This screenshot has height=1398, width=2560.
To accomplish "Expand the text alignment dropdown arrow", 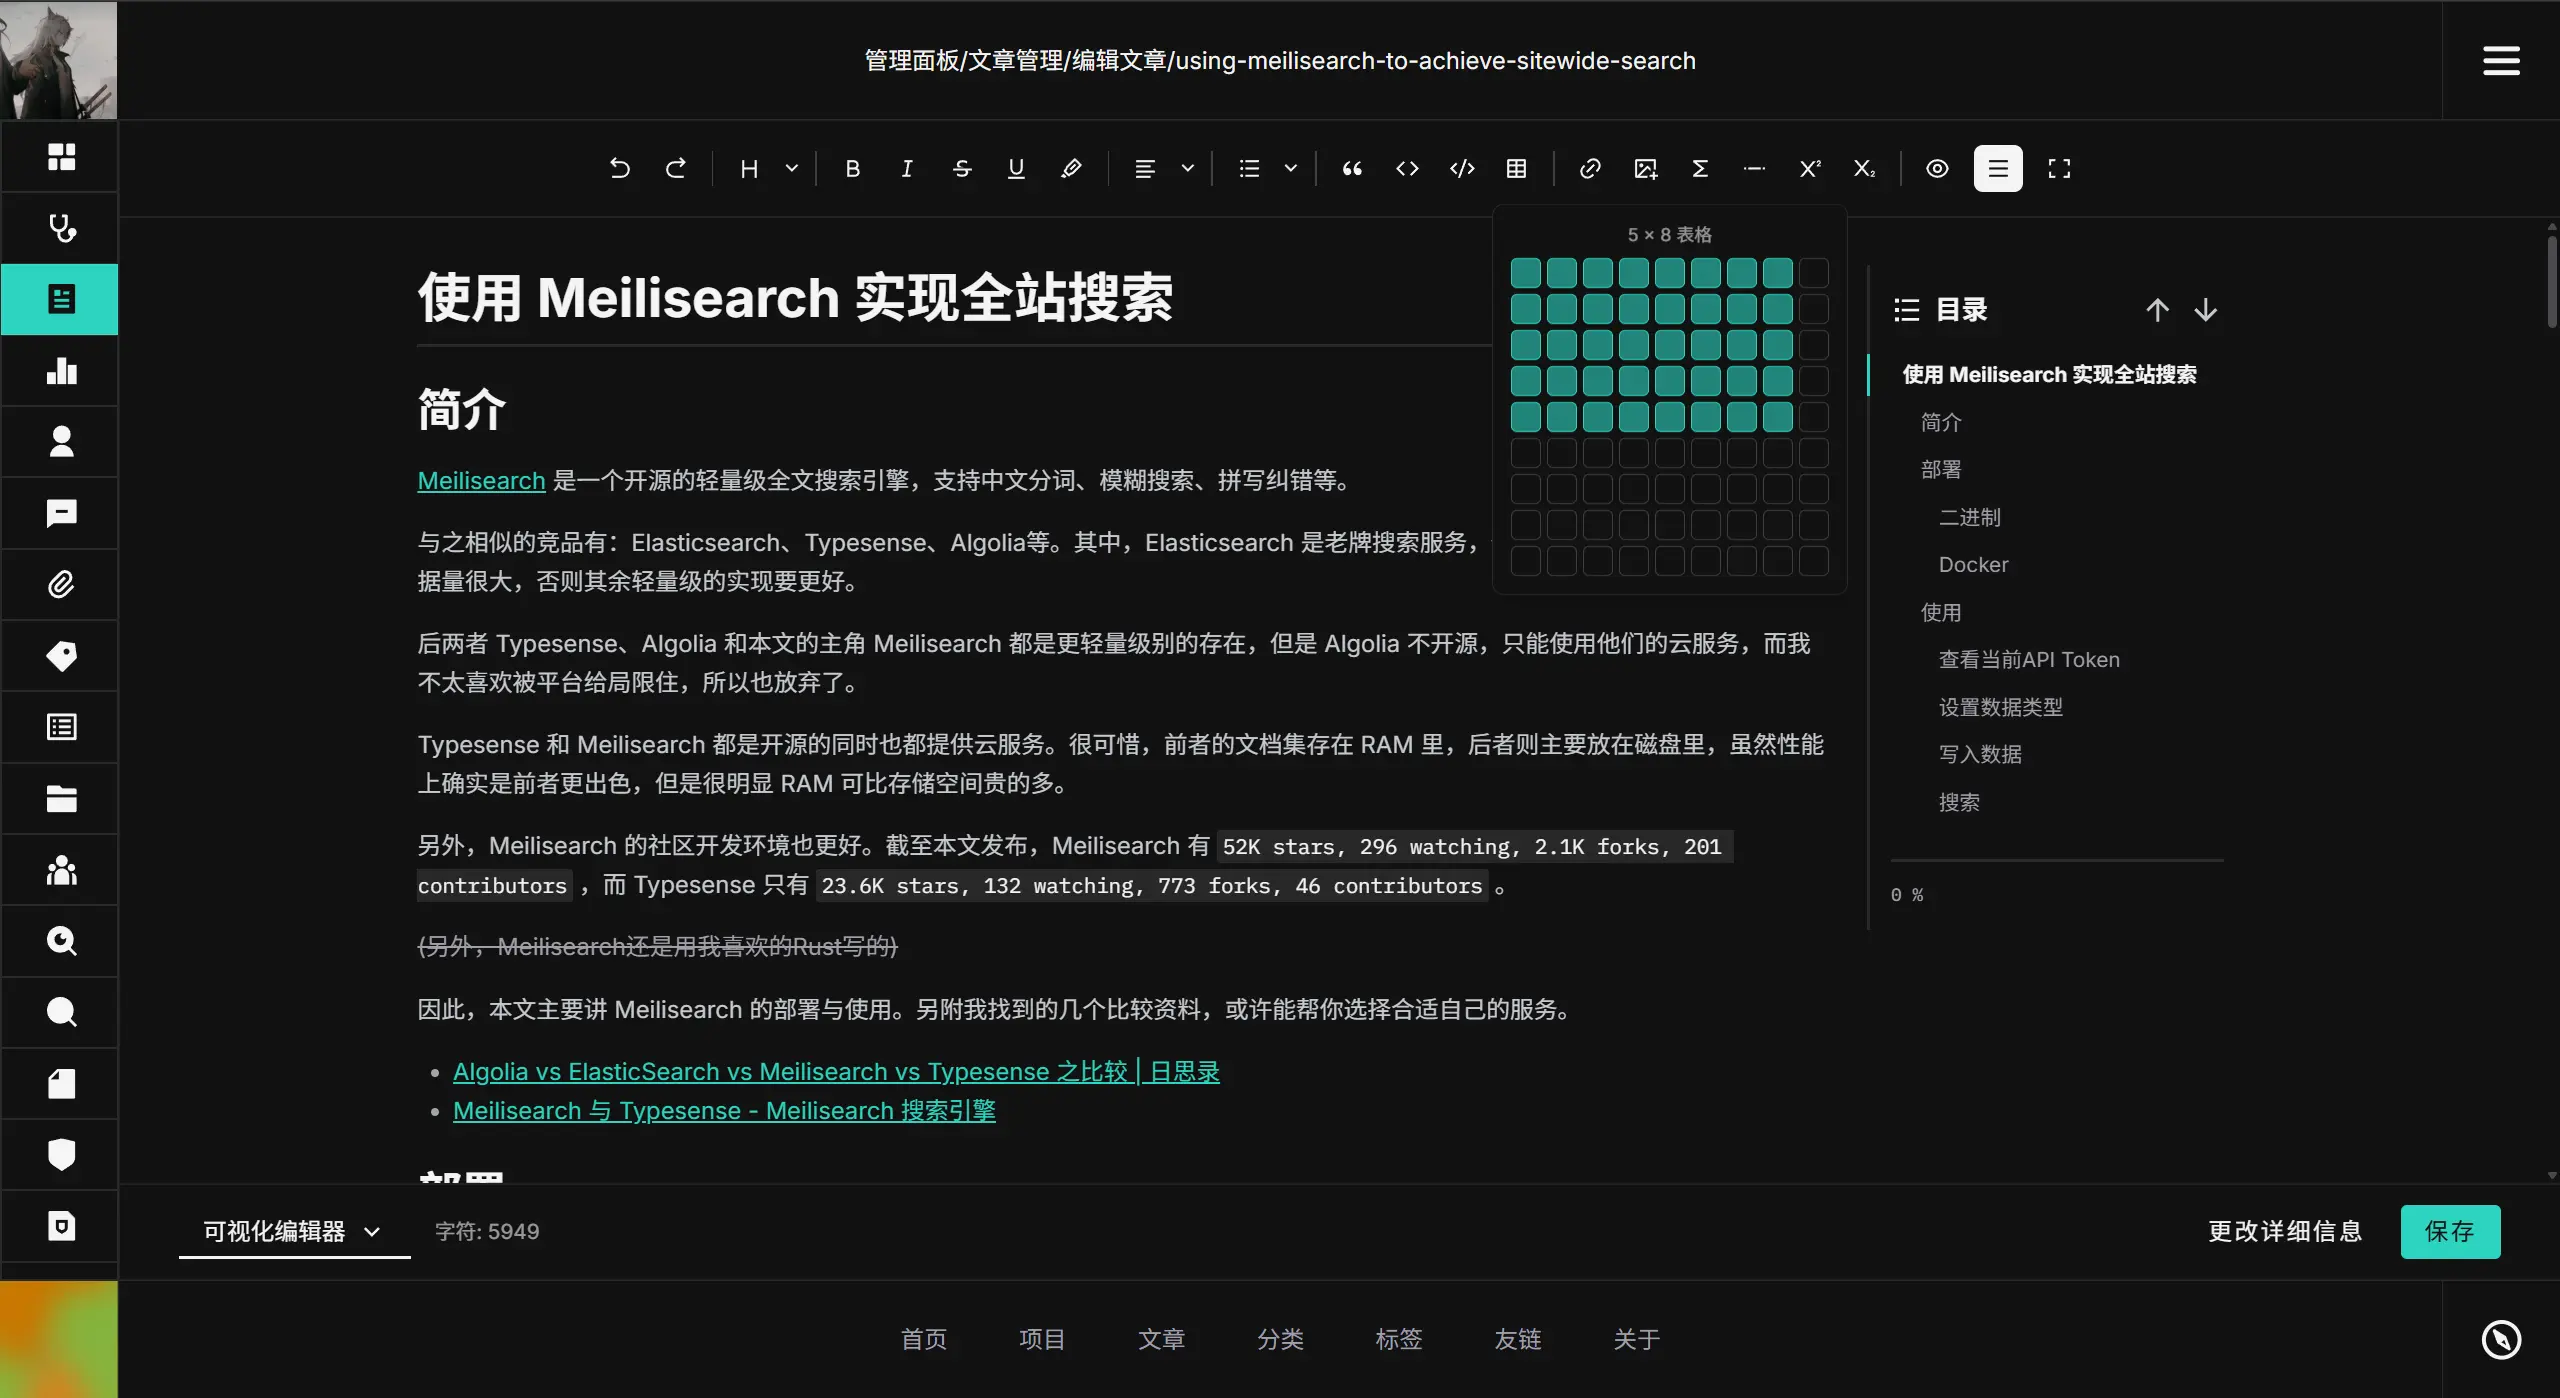I will click(x=1187, y=168).
